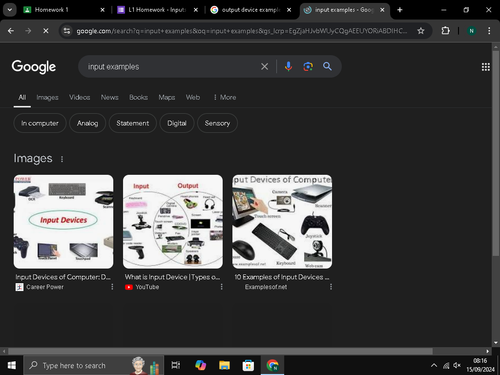Launch Copilot from the taskbar
Screen dimensions: 500x375
[201, 365]
